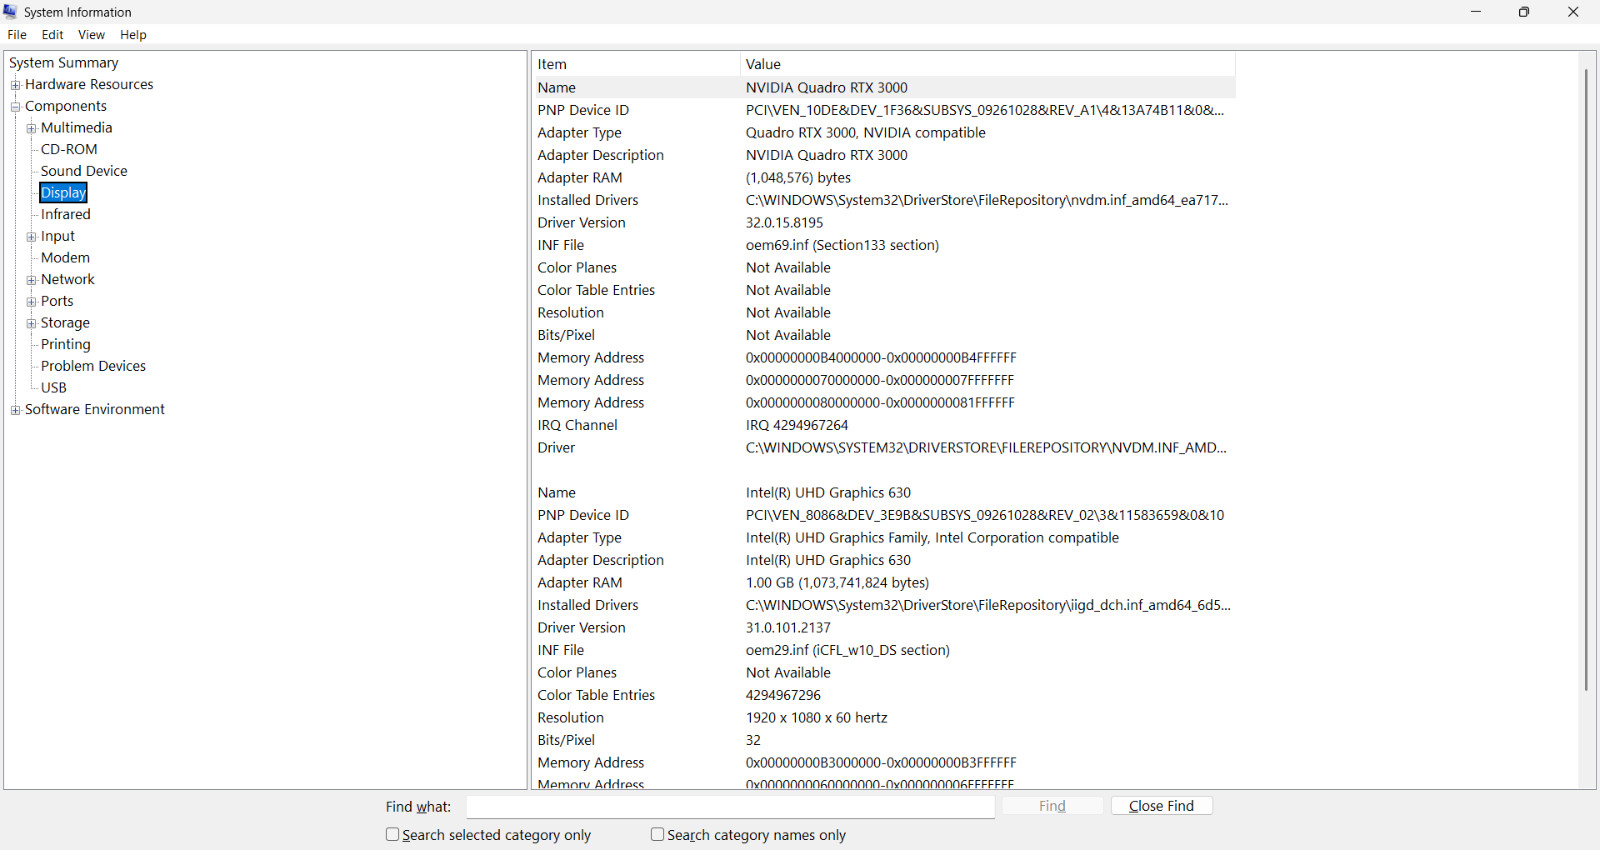Collapse the Components node

click(x=16, y=107)
